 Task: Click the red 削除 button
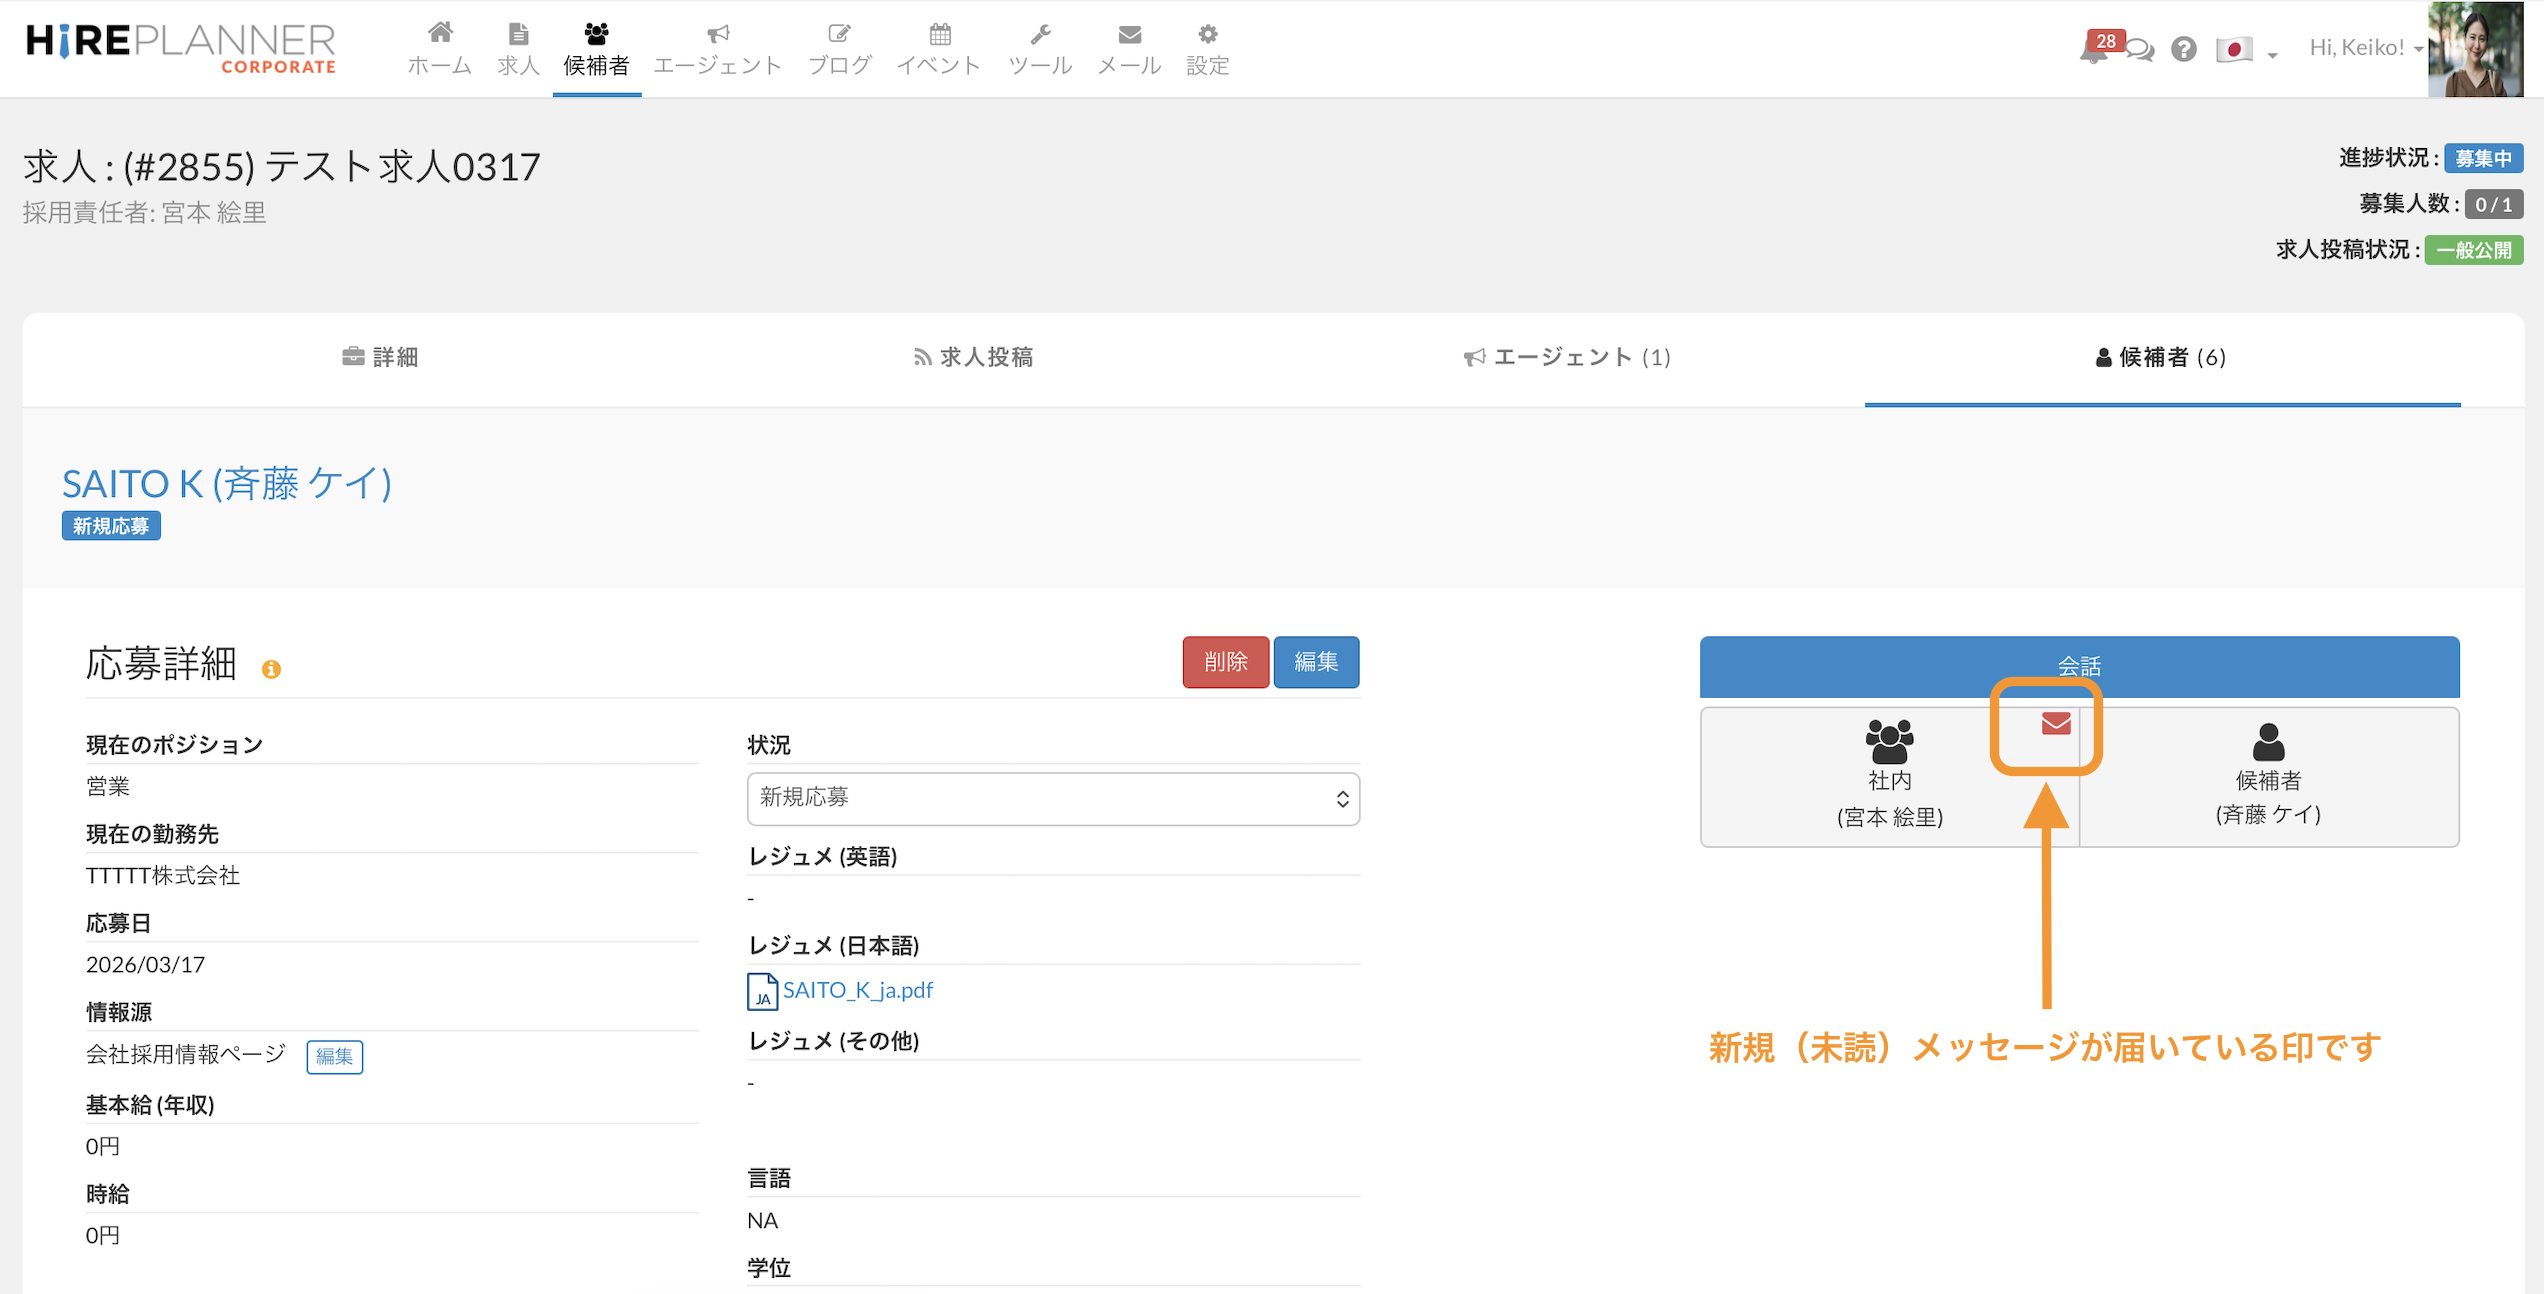click(x=1225, y=662)
